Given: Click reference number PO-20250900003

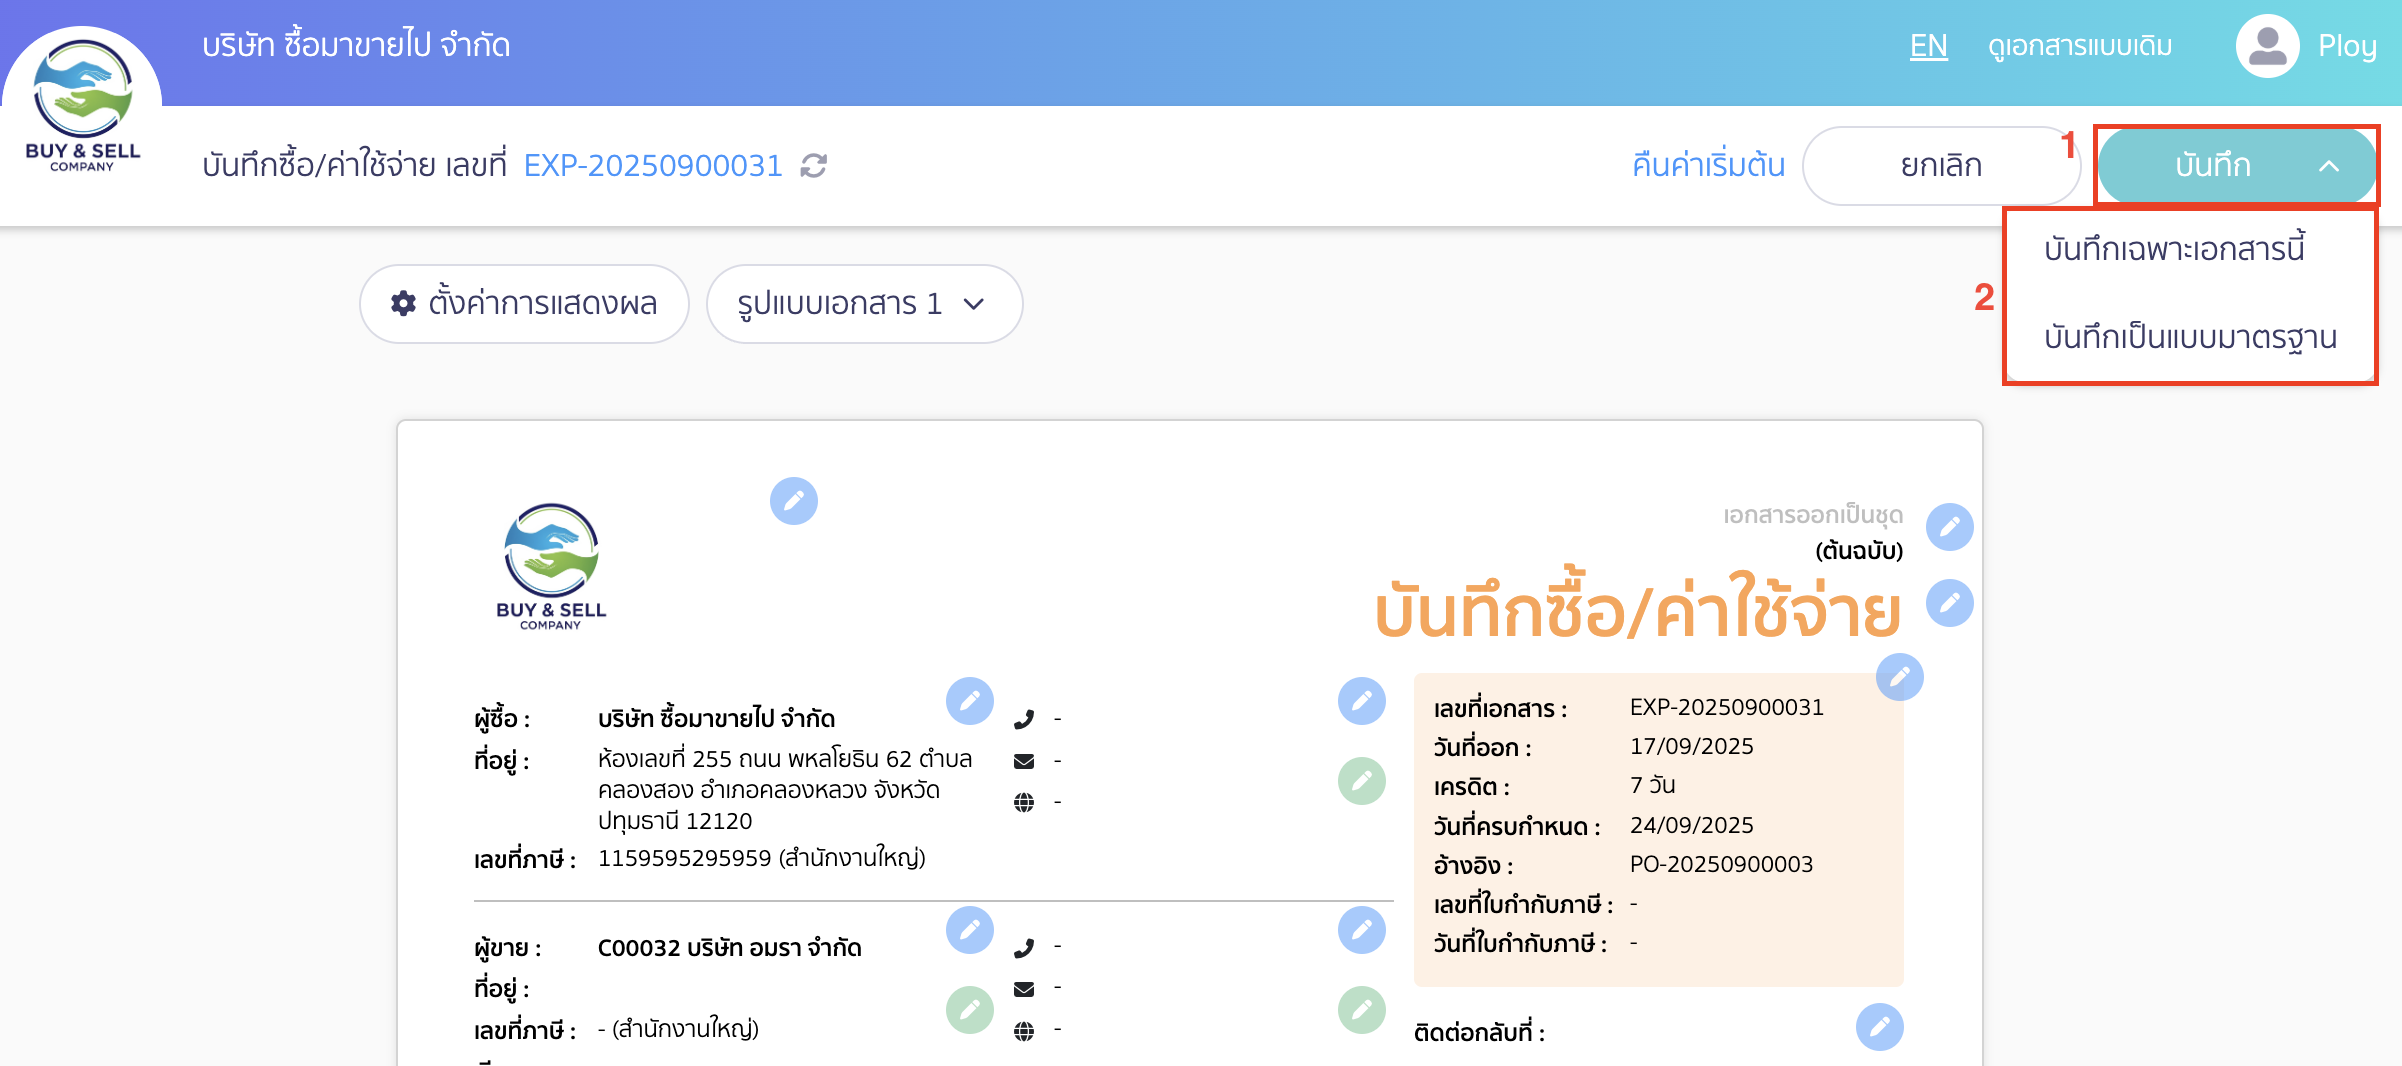Looking at the screenshot, I should pyautogui.click(x=1721, y=864).
